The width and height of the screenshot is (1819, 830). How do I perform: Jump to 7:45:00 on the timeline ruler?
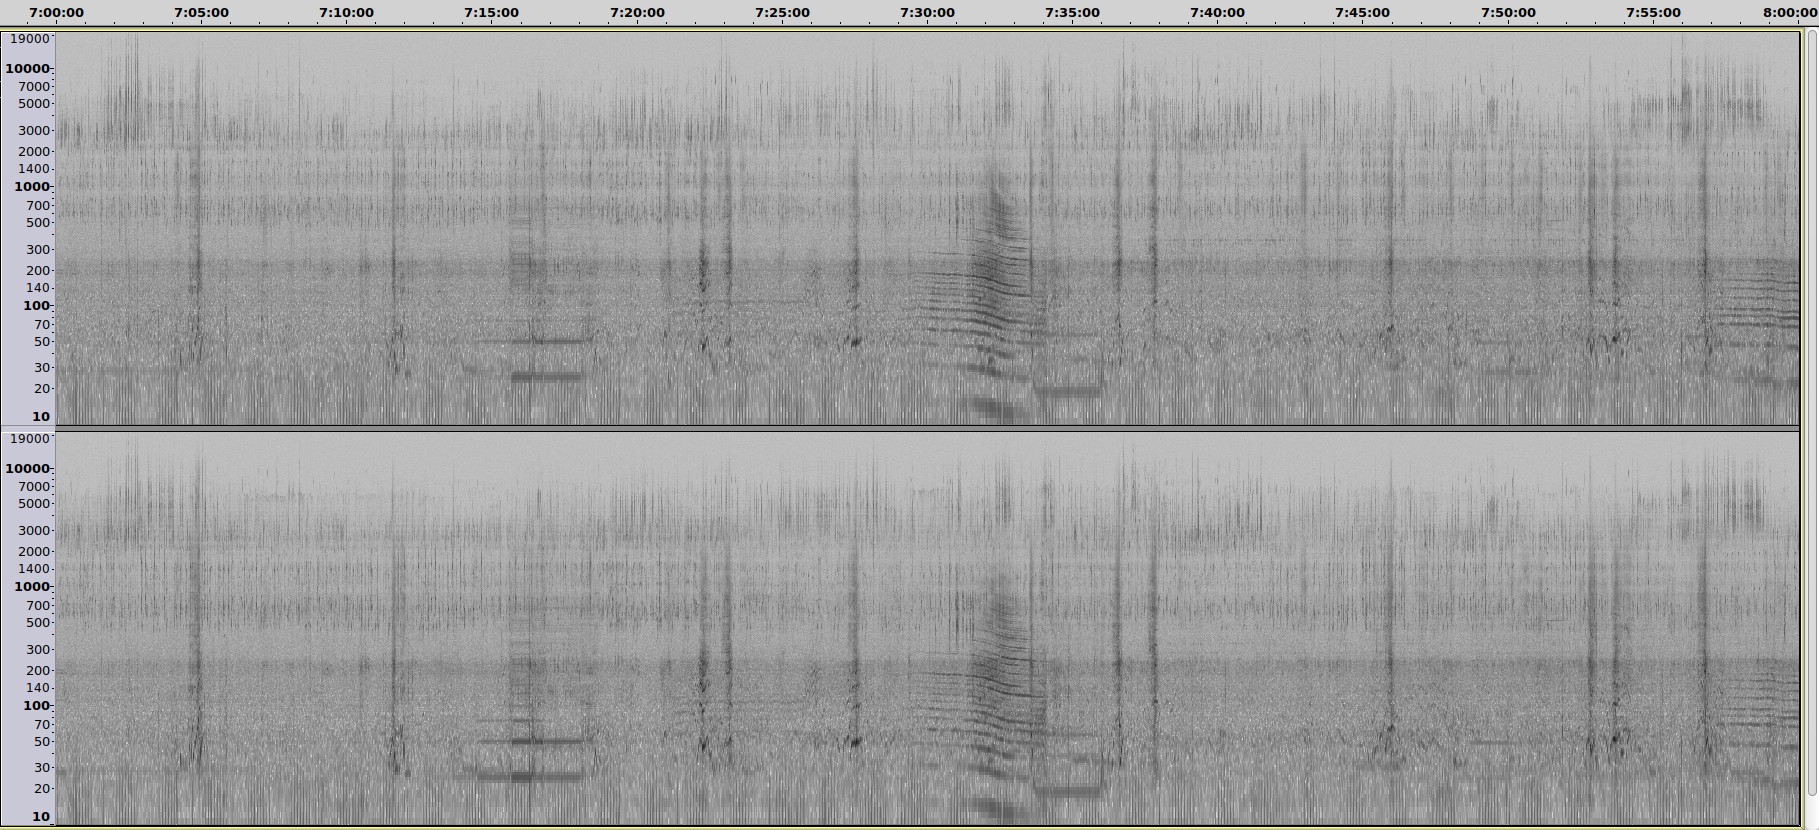point(1362,13)
